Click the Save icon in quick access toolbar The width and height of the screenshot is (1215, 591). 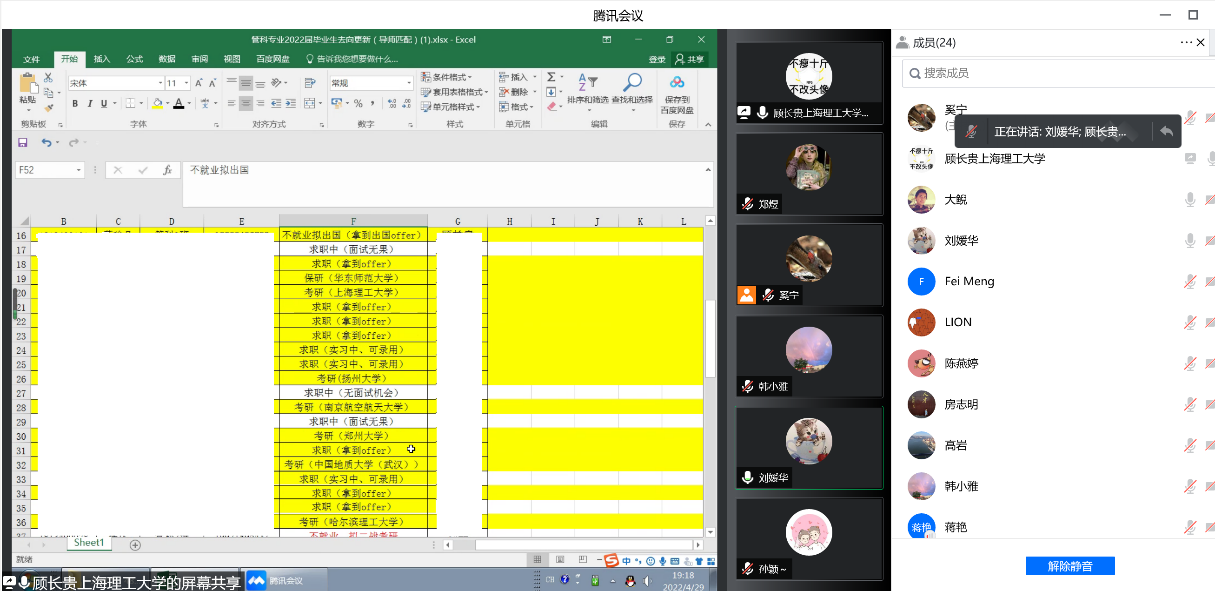[x=23, y=143]
